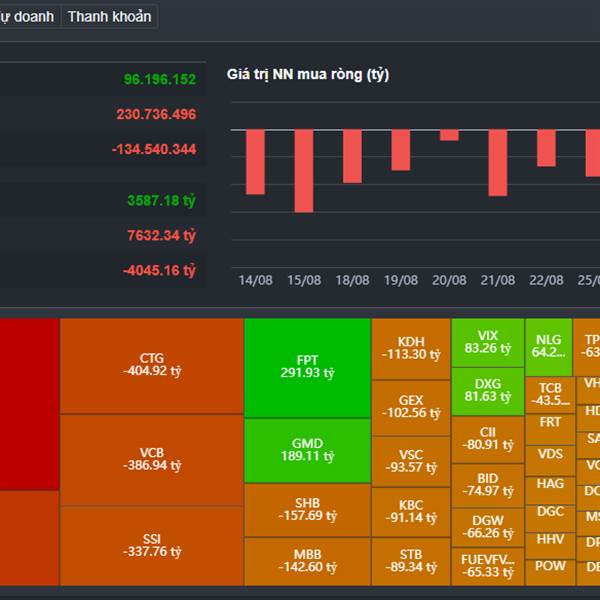
Task: Click the STB -89.34 tỷ cell
Action: point(411,562)
